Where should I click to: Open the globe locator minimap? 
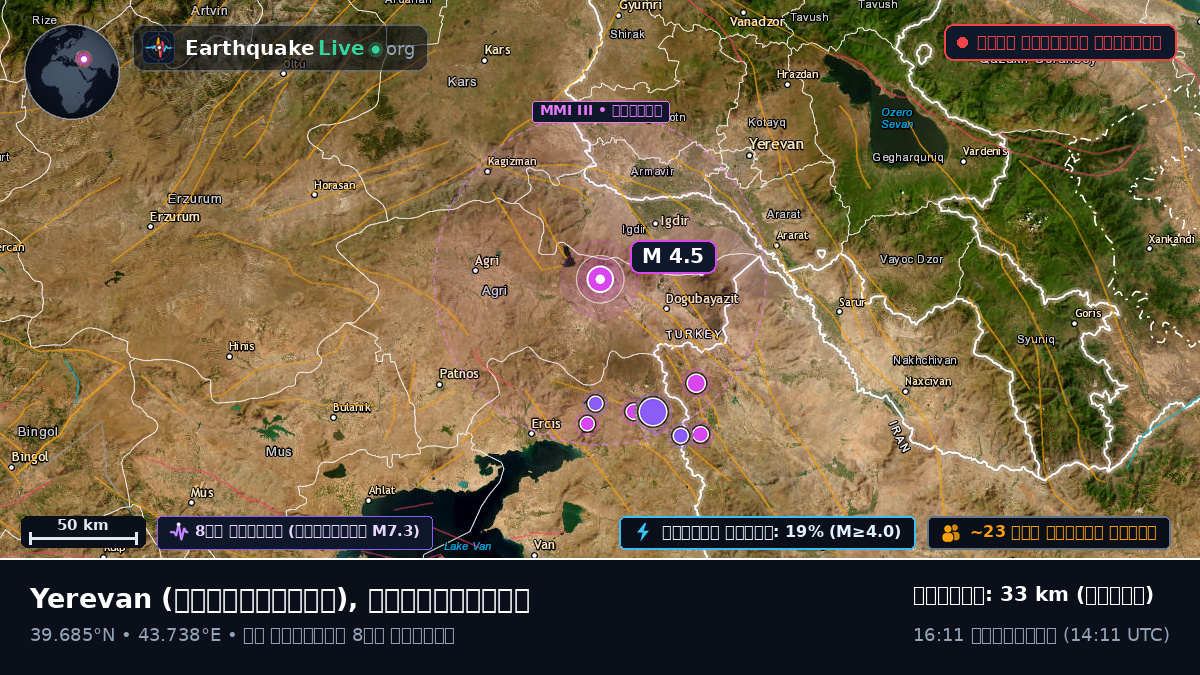72,72
